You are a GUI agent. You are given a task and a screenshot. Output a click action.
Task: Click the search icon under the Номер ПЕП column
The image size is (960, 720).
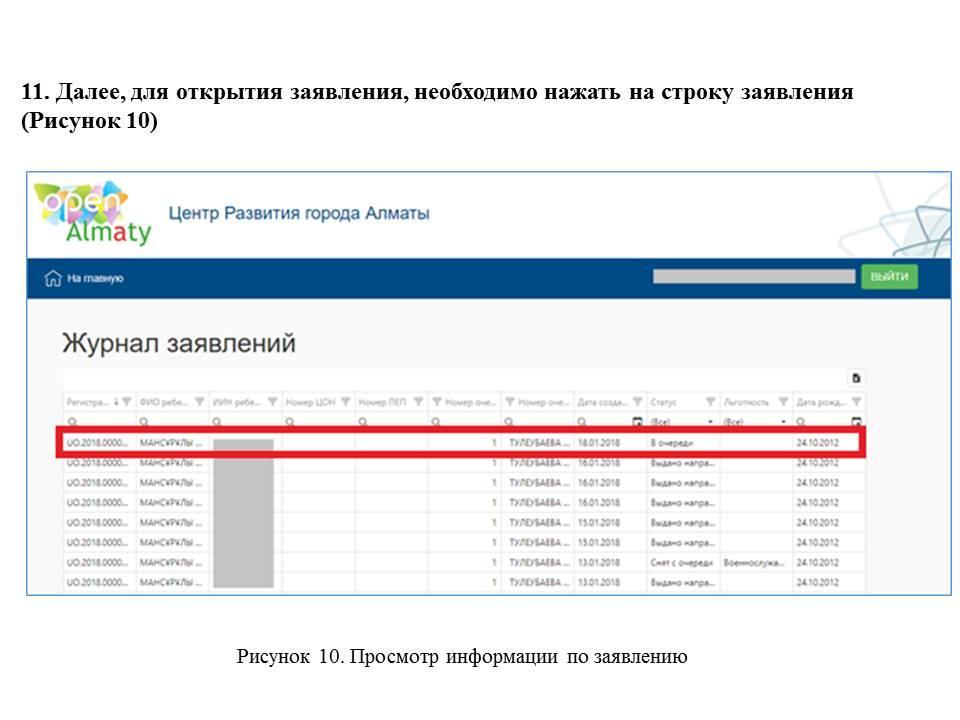pos(362,421)
